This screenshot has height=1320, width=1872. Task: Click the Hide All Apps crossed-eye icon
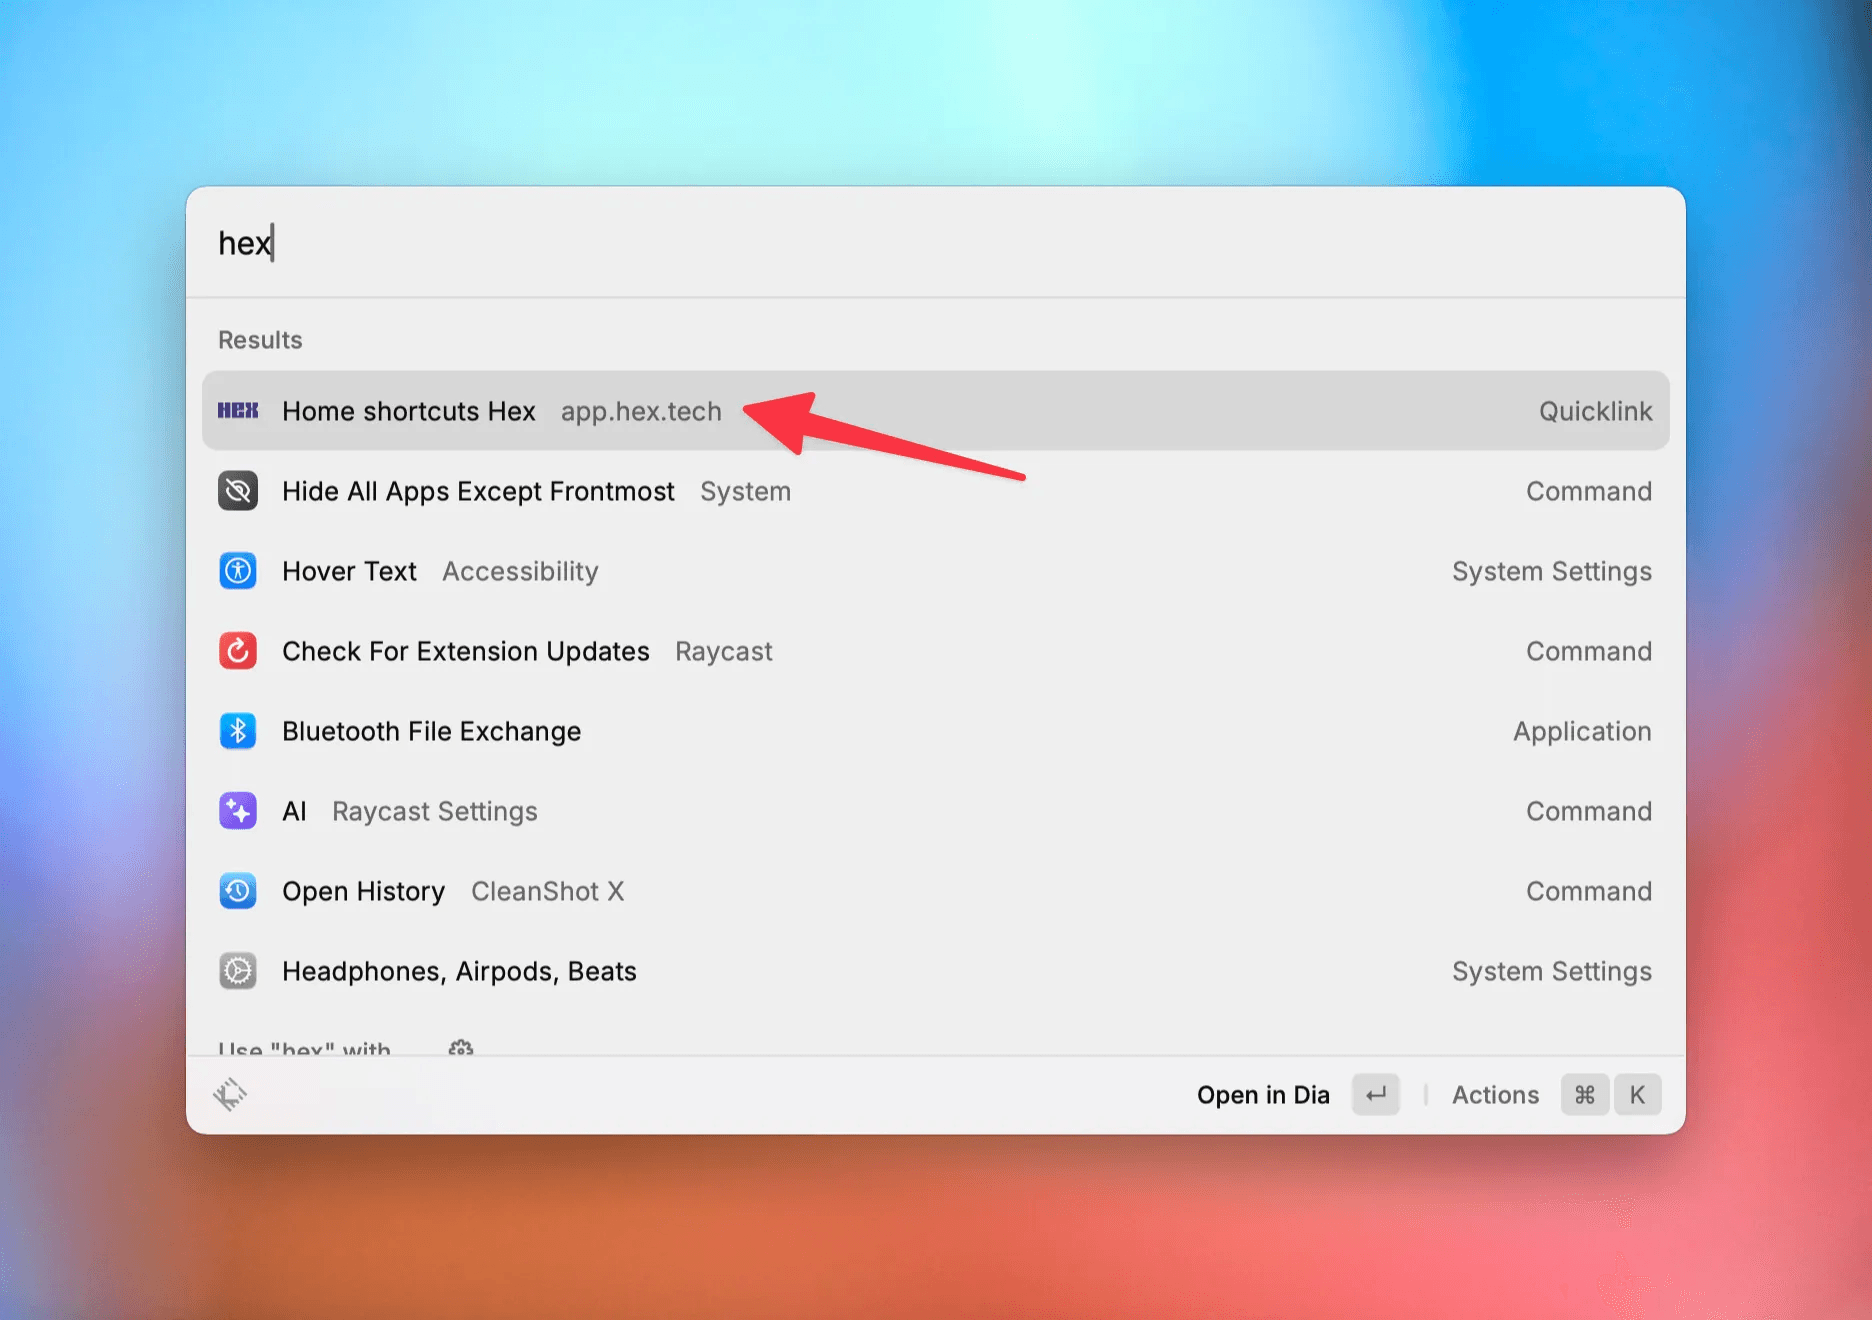tap(238, 491)
